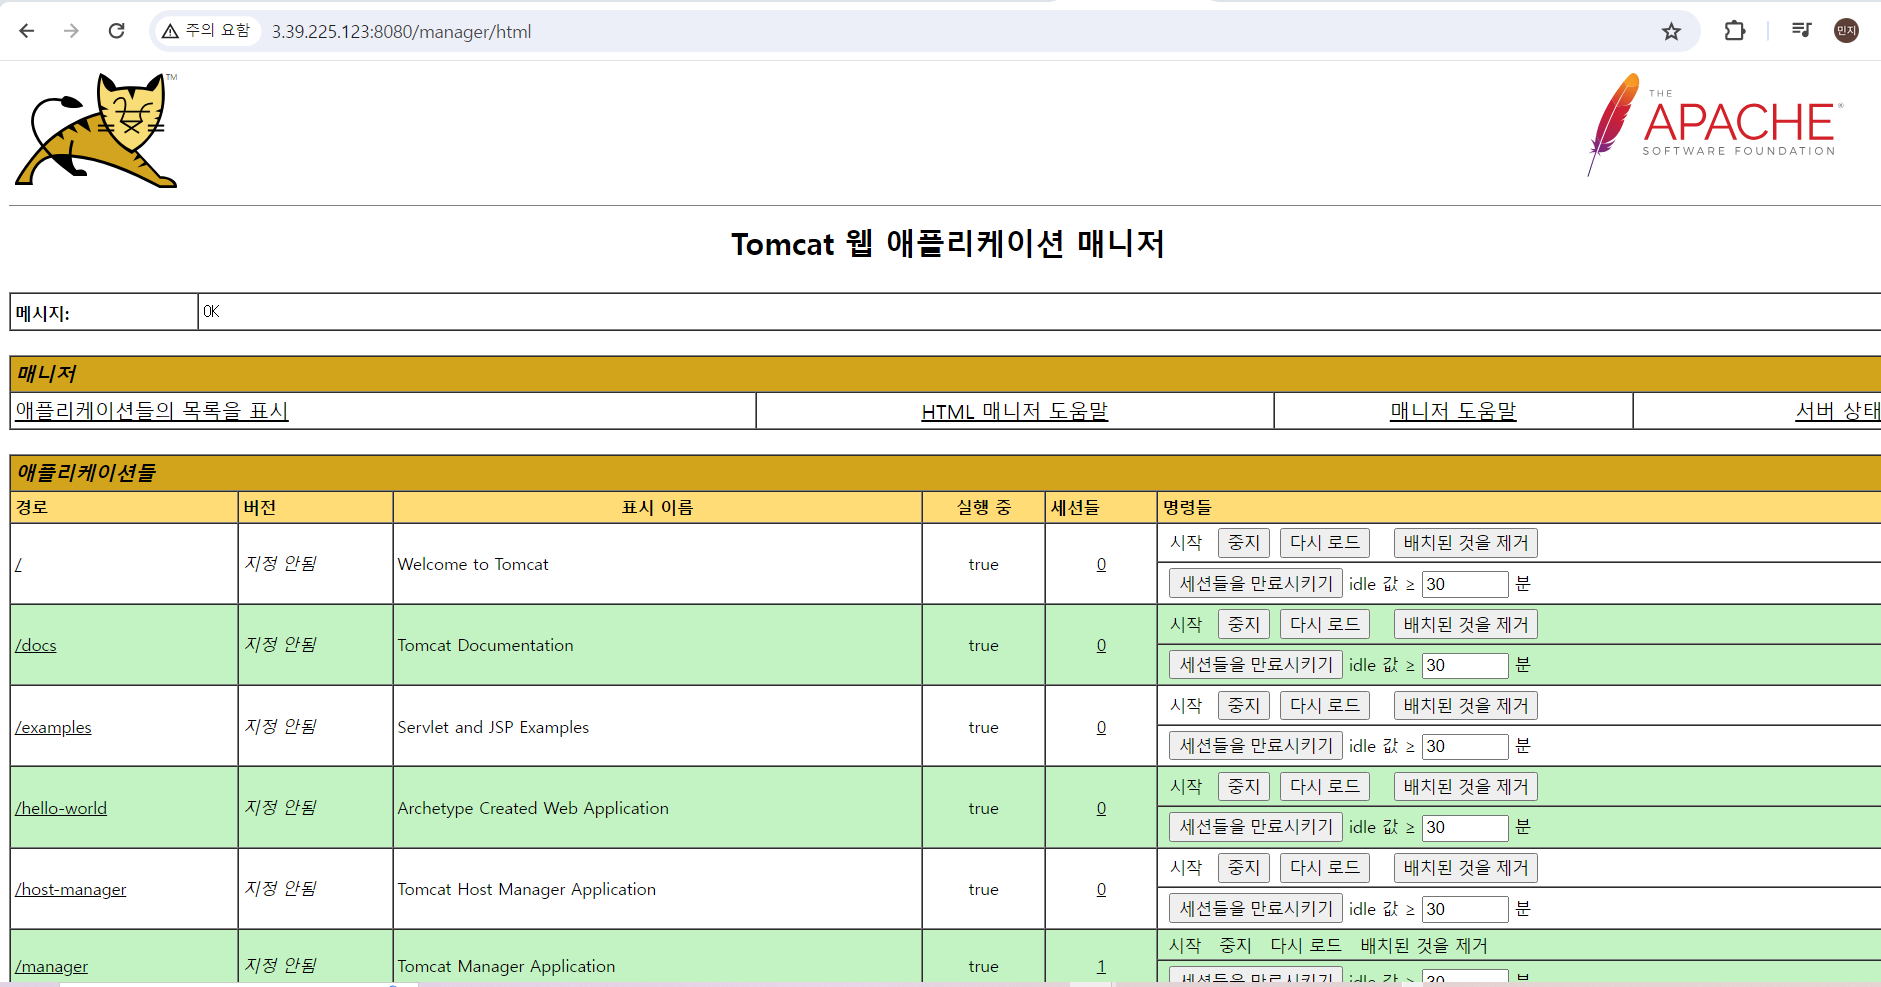Expire sessions for Welcome to Tomcat
The image size is (1881, 987).
[1256, 584]
